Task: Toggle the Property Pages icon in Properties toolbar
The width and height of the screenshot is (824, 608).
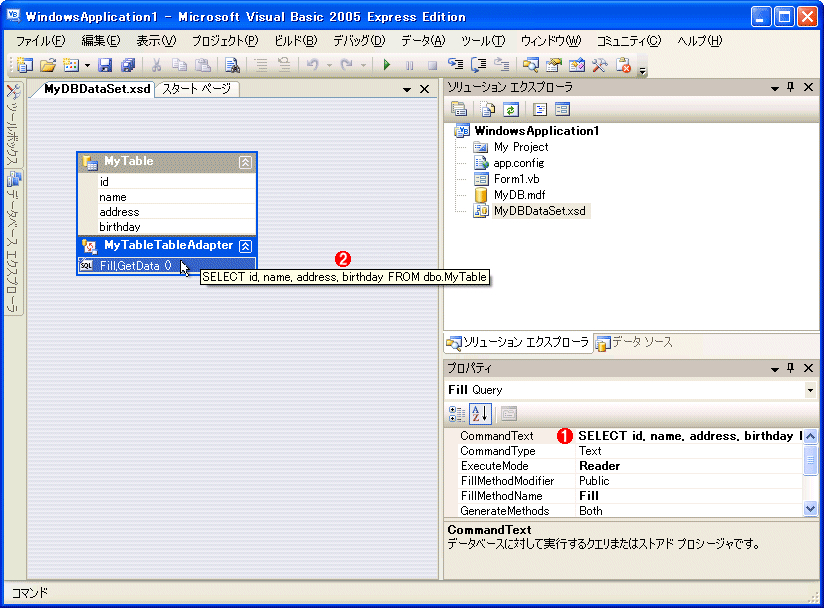Action: (508, 413)
